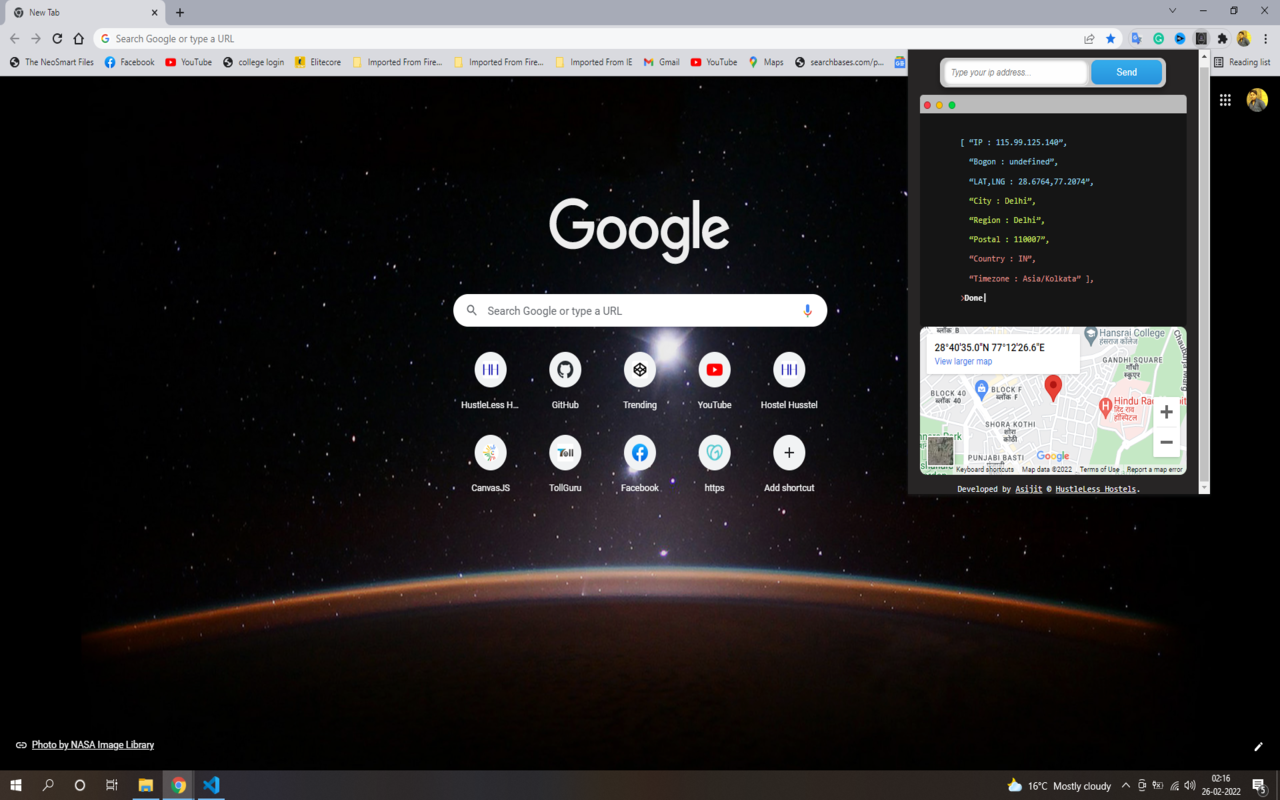
Task: Open the first Imported From Fire... folder
Action: click(x=397, y=62)
